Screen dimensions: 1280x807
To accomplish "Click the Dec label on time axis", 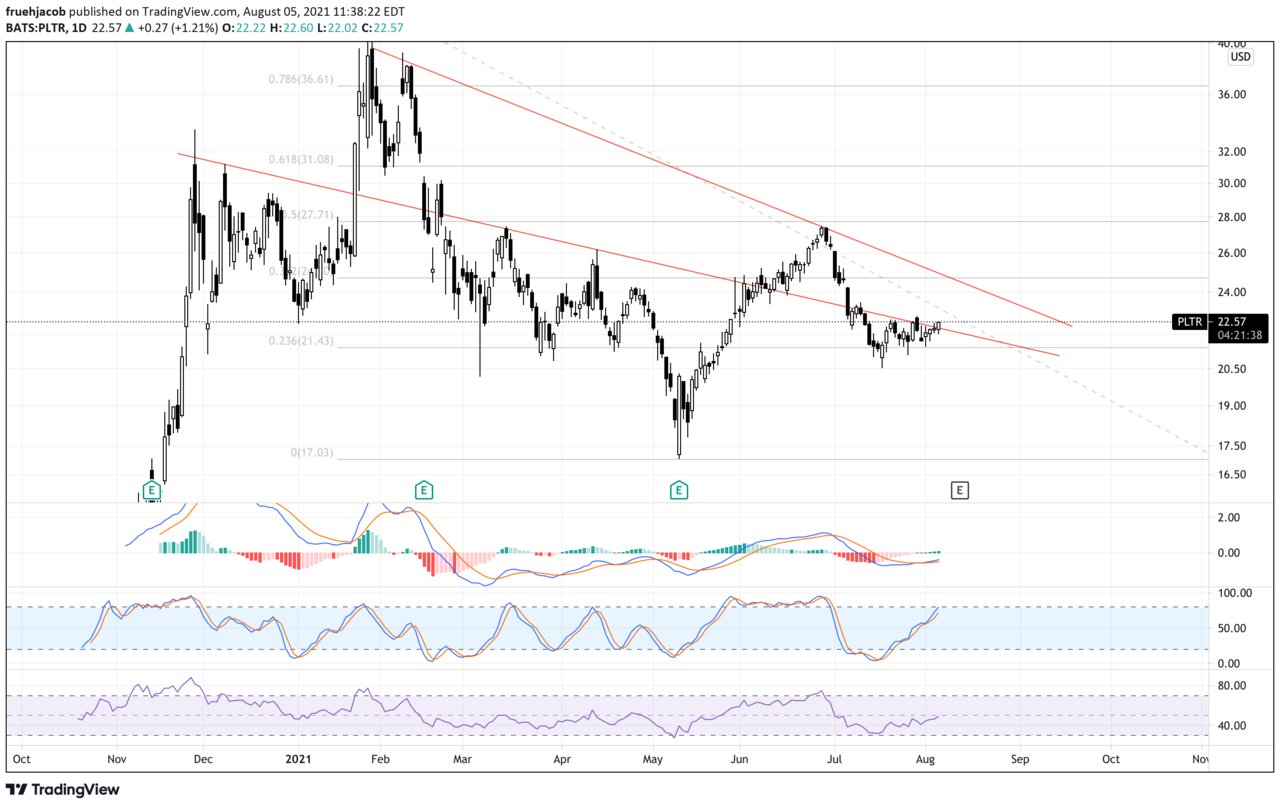I will tap(203, 760).
